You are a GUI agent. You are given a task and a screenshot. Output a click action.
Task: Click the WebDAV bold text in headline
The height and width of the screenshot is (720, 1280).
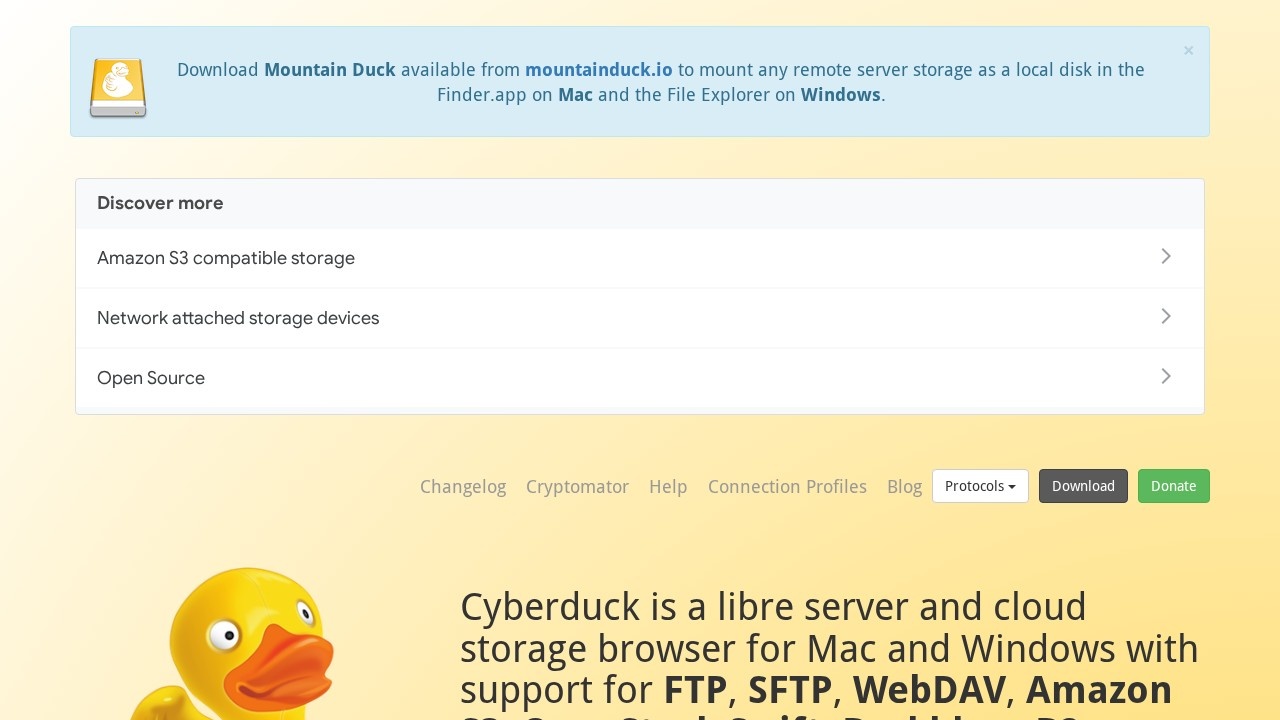pos(928,691)
